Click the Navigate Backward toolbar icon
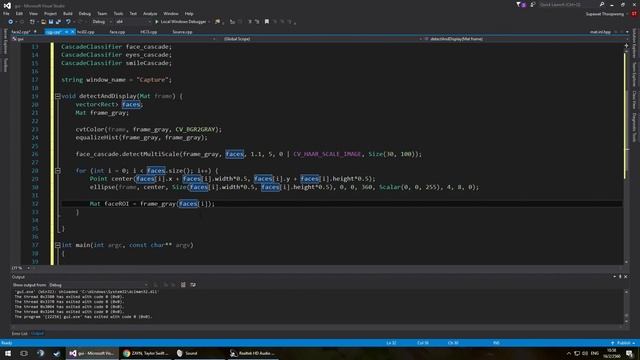 [x=11, y=22]
